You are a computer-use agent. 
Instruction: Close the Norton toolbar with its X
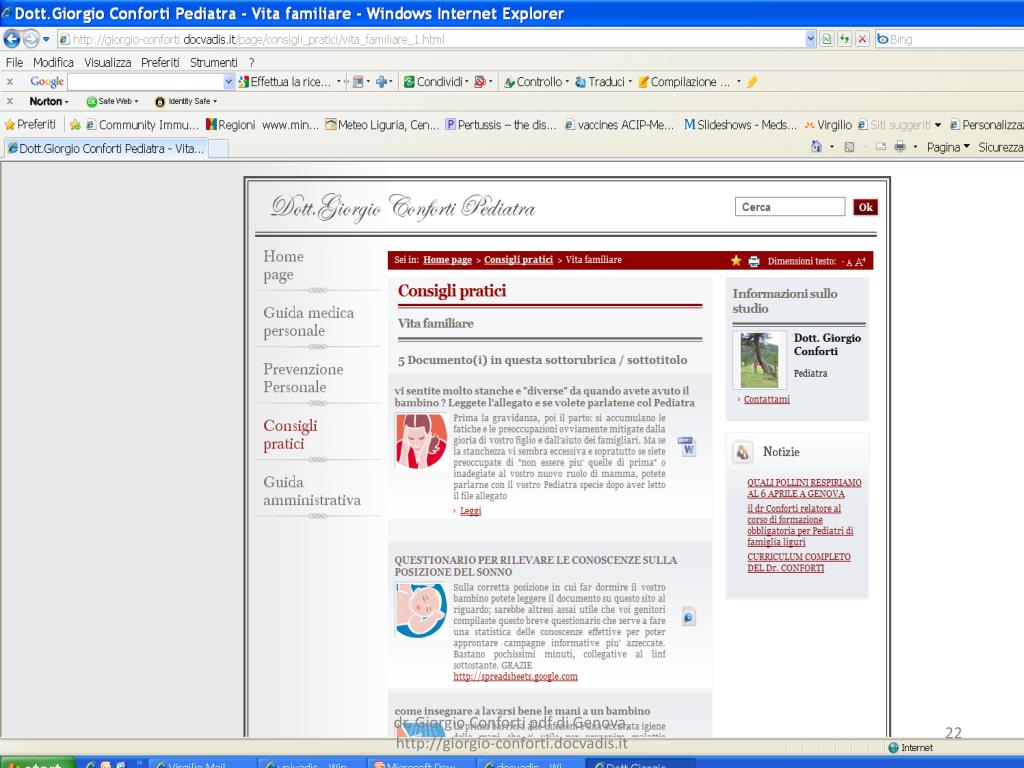point(10,101)
